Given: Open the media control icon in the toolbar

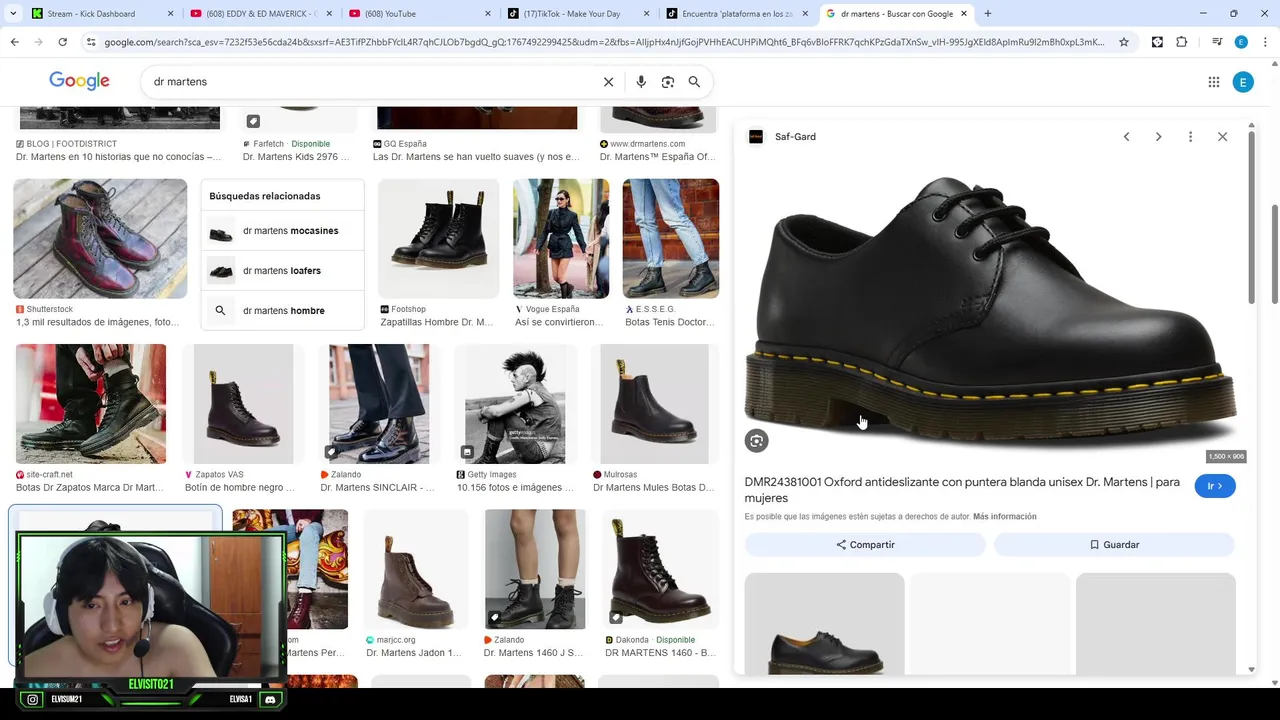Looking at the screenshot, I should click(1217, 42).
